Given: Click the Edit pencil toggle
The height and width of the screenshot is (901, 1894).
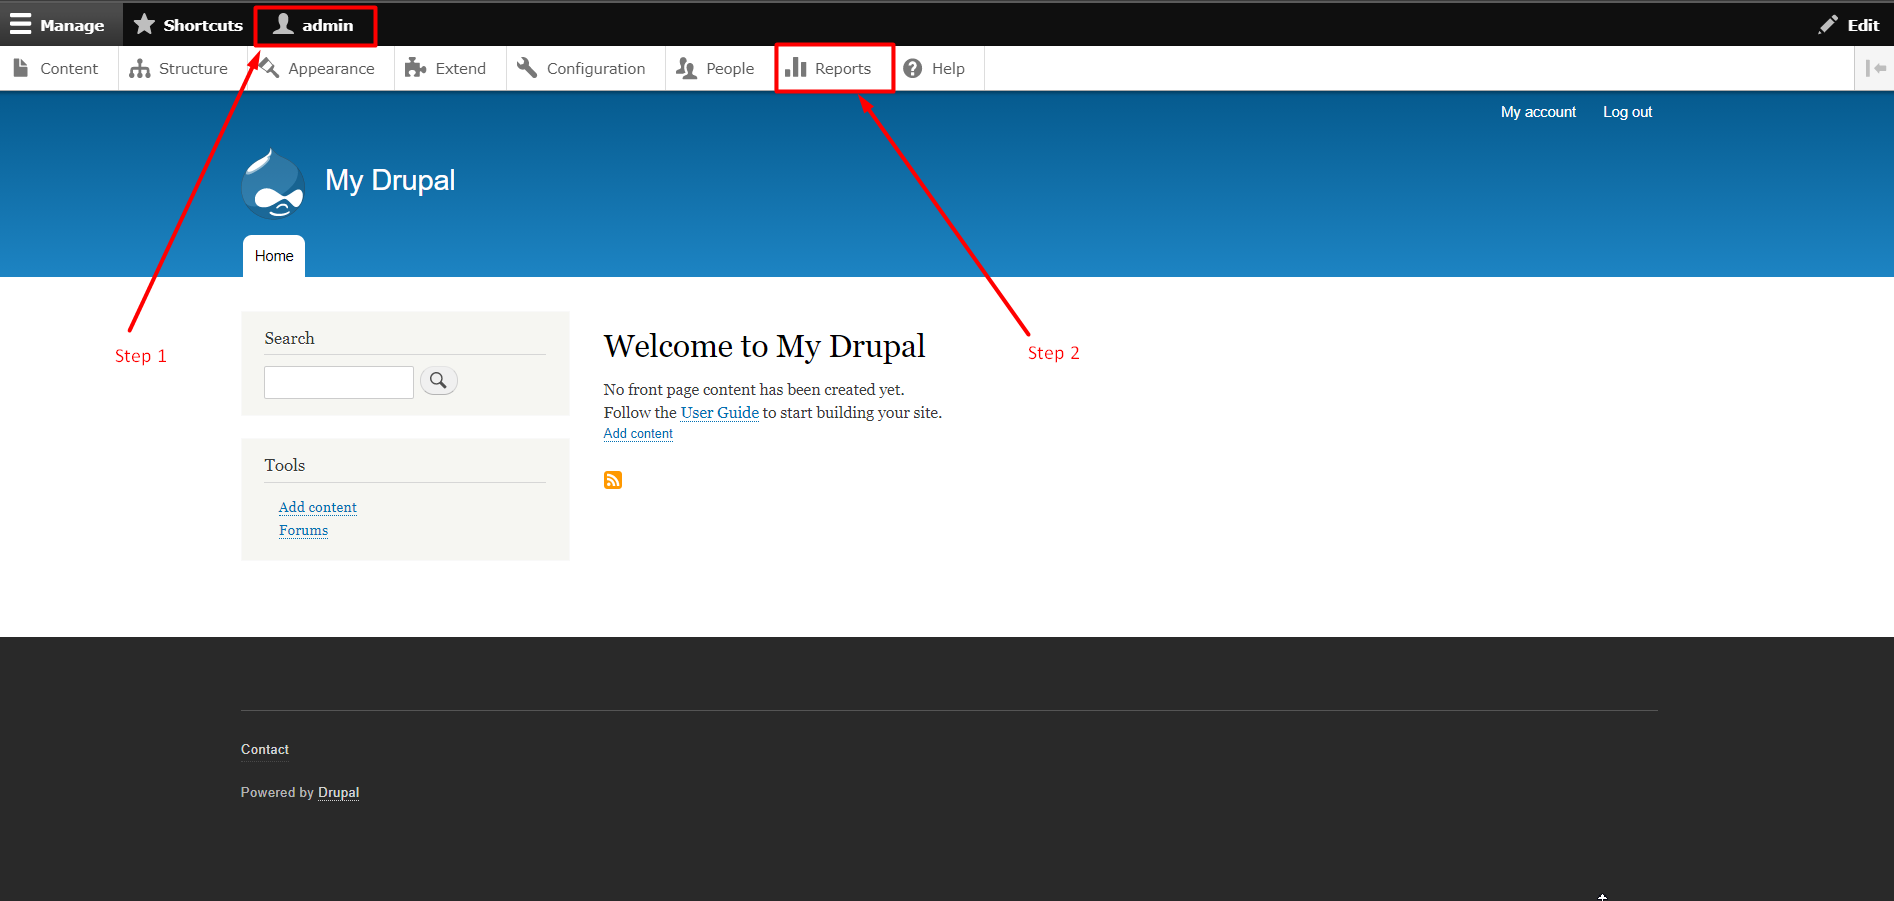Looking at the screenshot, I should 1849,25.
